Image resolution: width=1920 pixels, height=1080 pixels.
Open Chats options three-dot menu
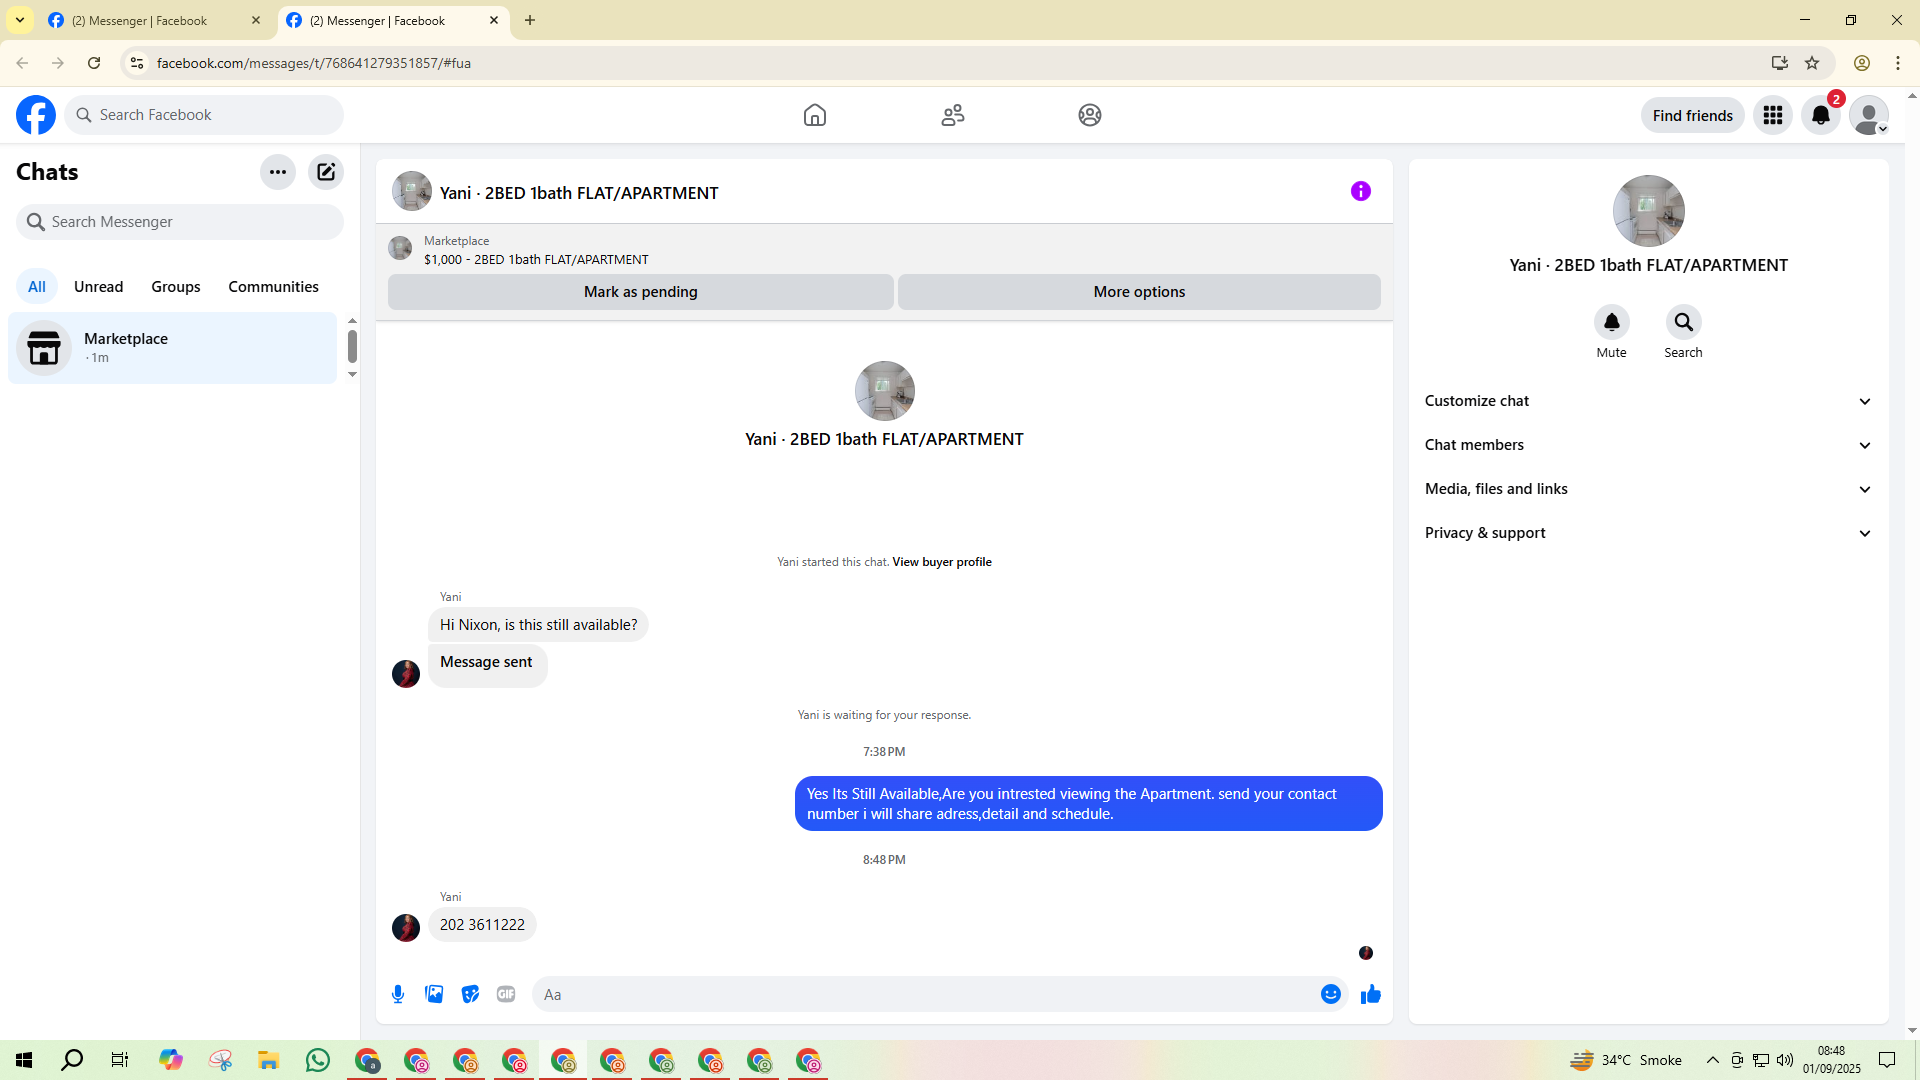pos(278,172)
